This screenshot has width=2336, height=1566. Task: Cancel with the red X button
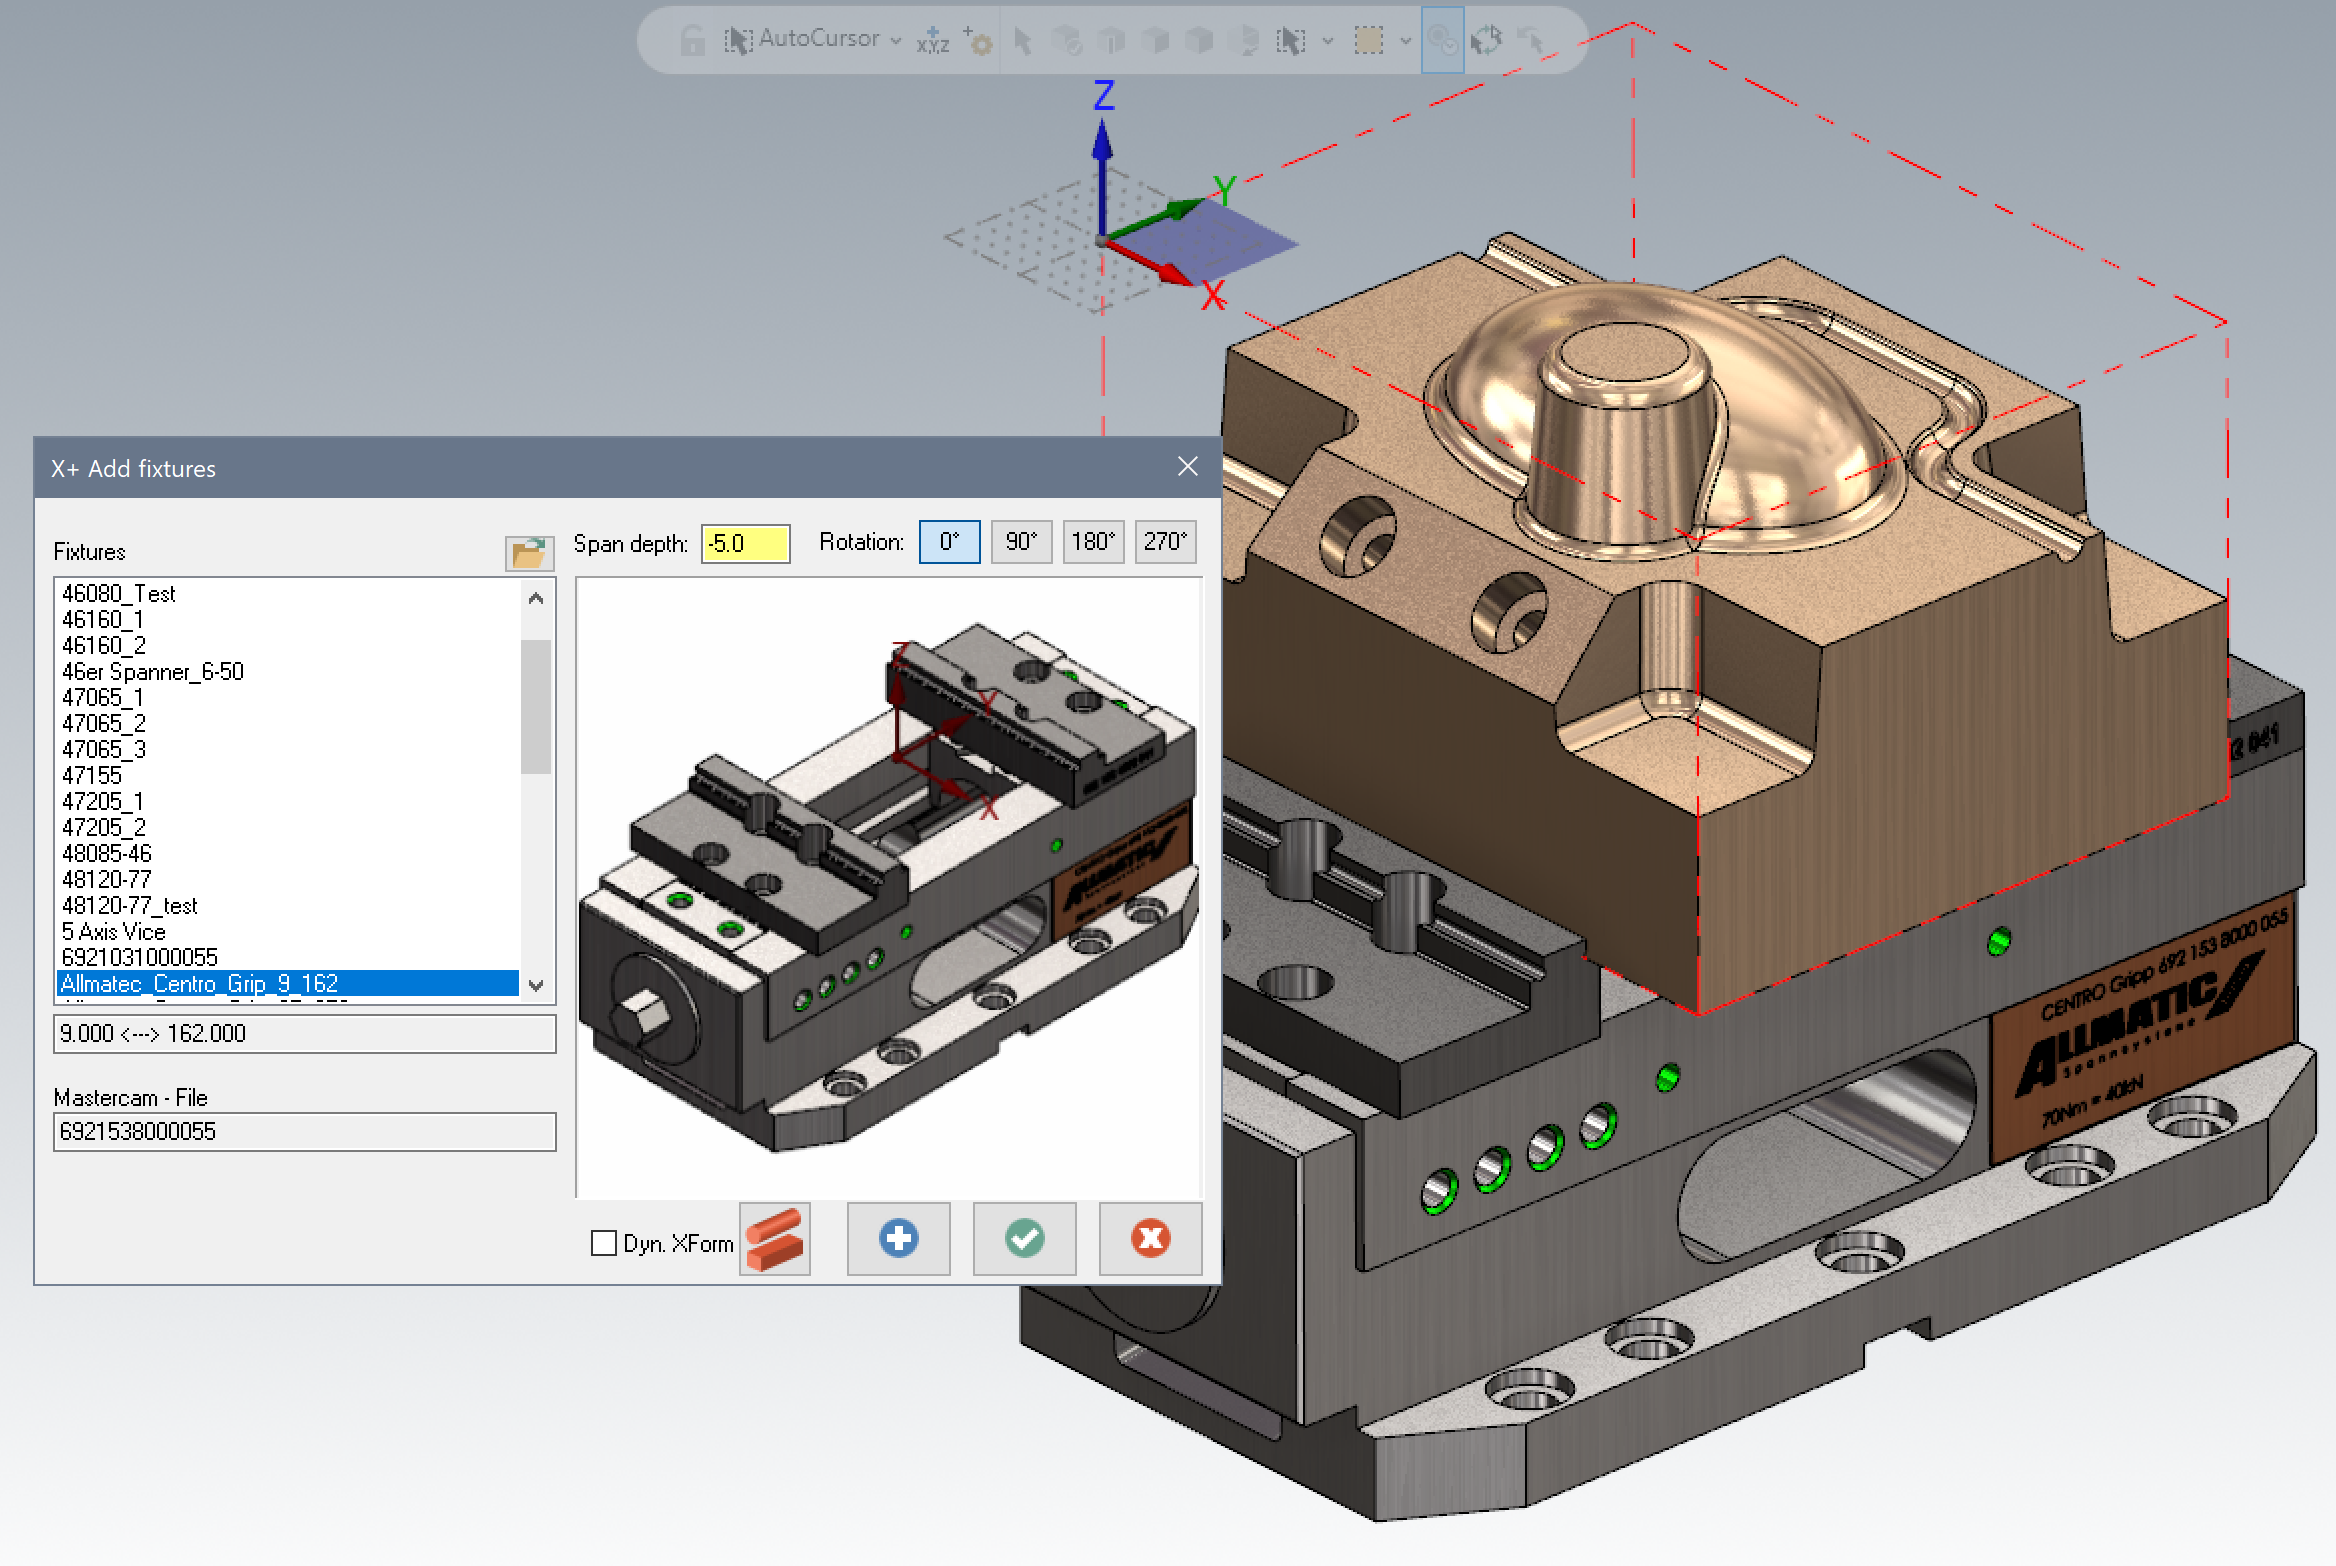click(x=1150, y=1239)
